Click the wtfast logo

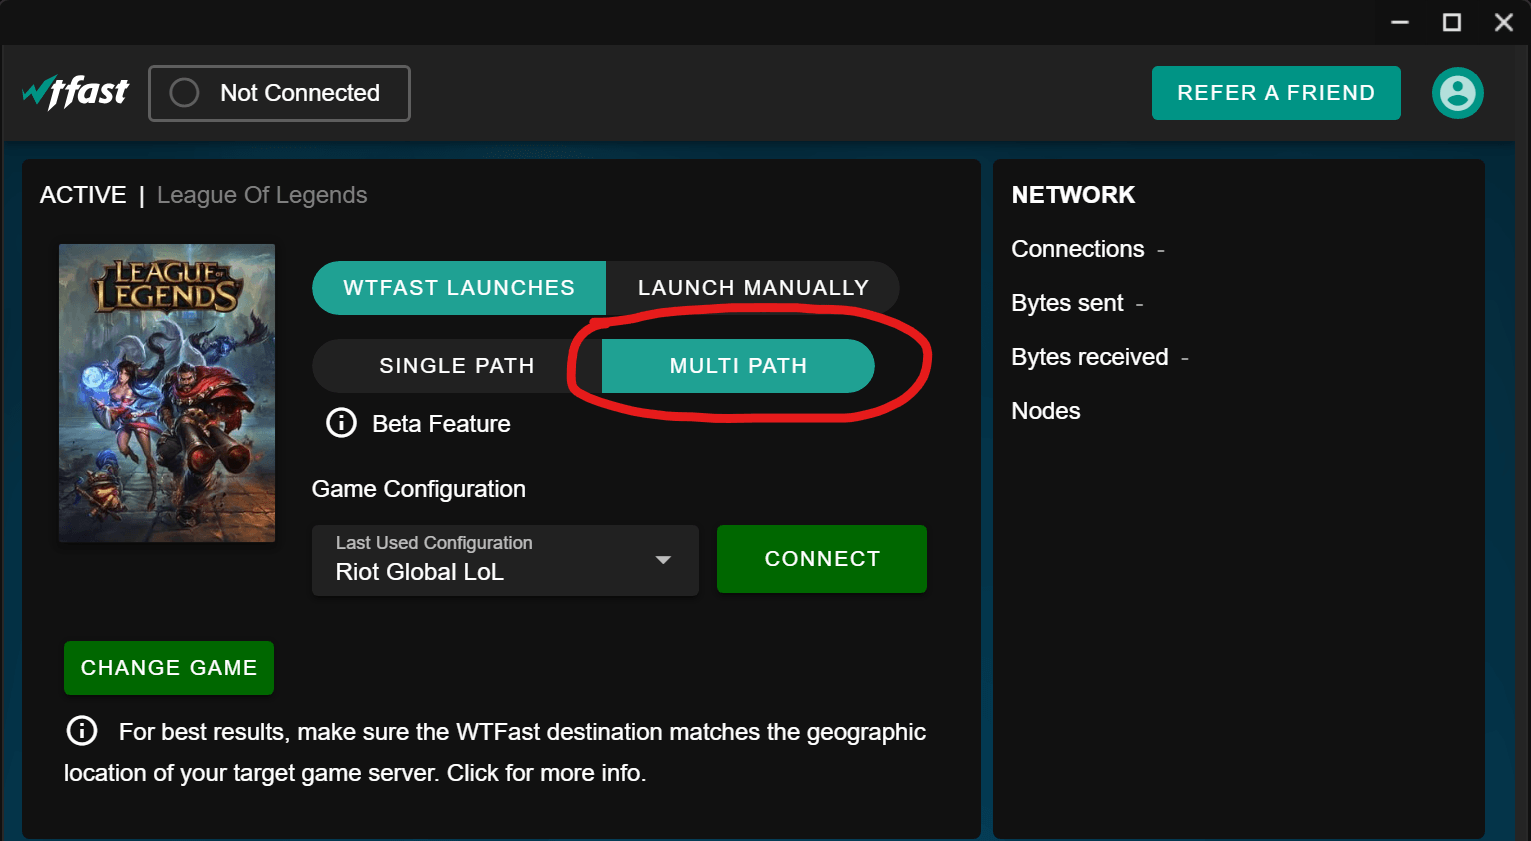point(75,92)
